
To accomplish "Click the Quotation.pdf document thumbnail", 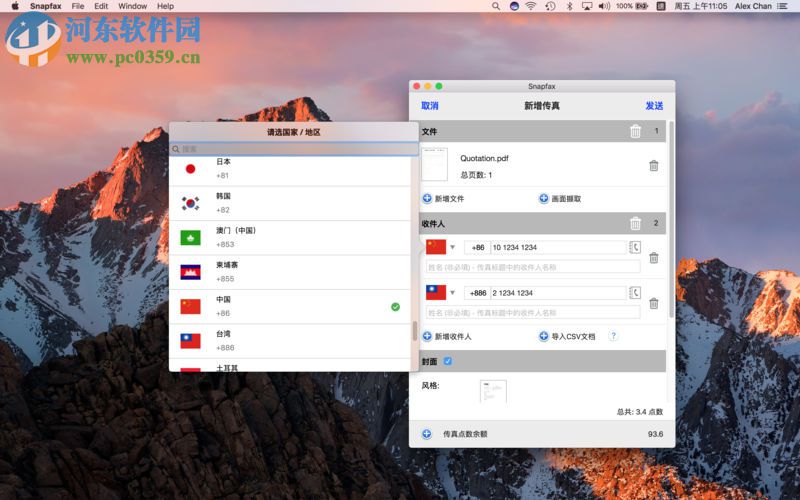I will (434, 164).
